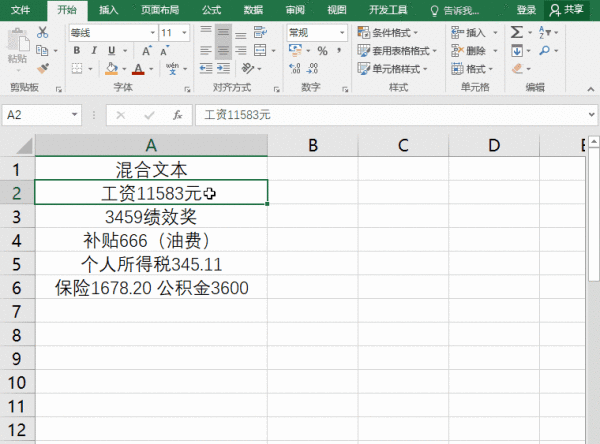600x444 pixels.
Task: Switch to 插入 tab
Action: 109,10
